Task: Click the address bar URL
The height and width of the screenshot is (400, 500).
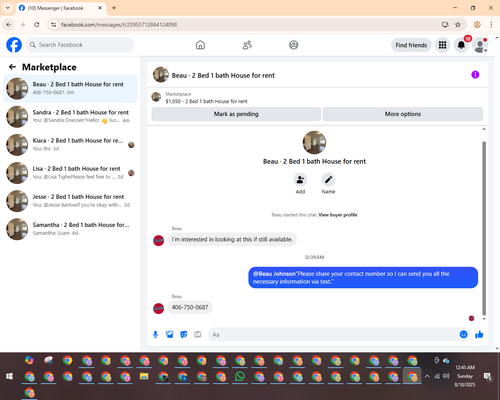Action: (119, 25)
